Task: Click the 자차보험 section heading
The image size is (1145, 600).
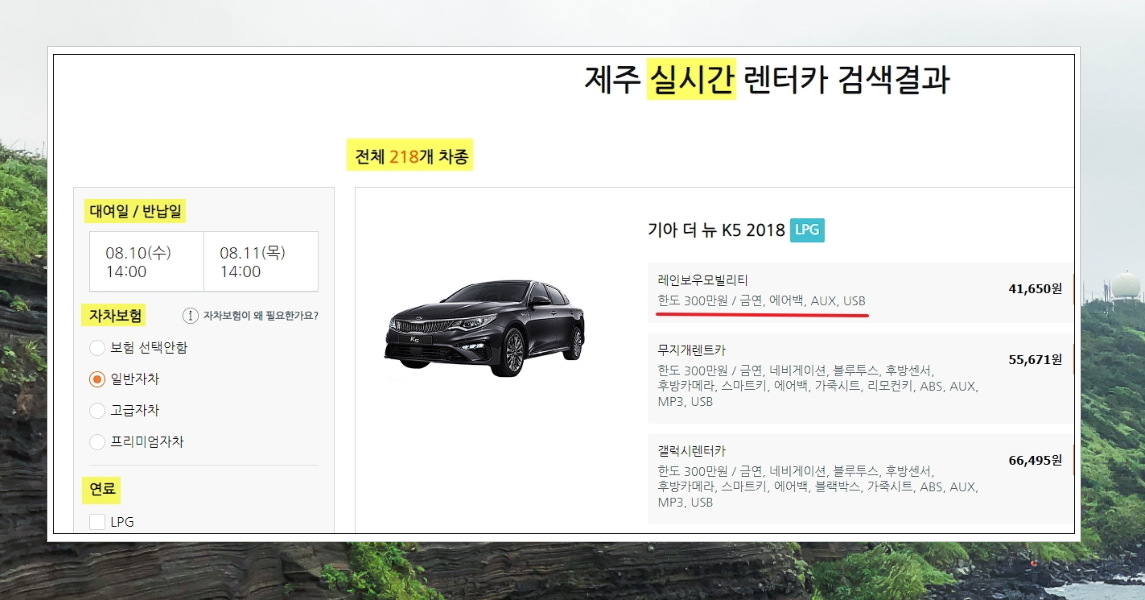Action: [115, 315]
